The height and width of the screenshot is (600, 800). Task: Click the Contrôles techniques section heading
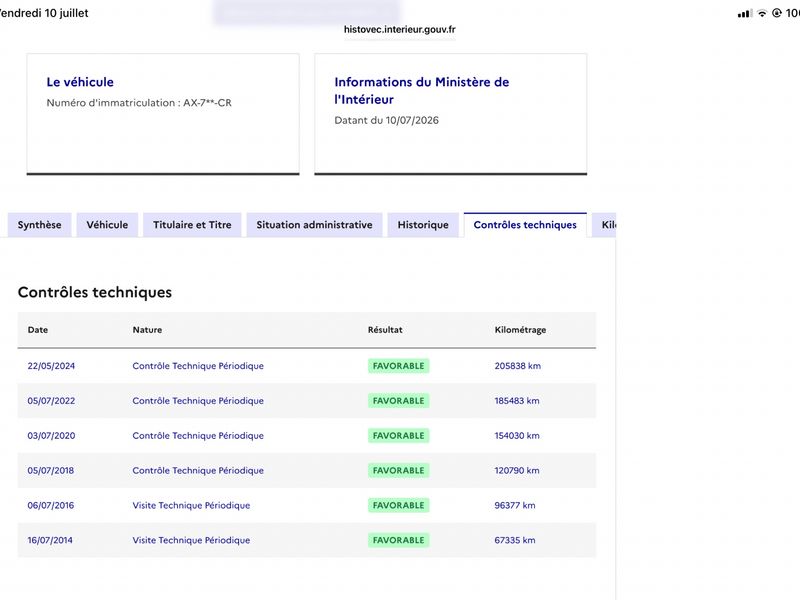pyautogui.click(x=95, y=292)
